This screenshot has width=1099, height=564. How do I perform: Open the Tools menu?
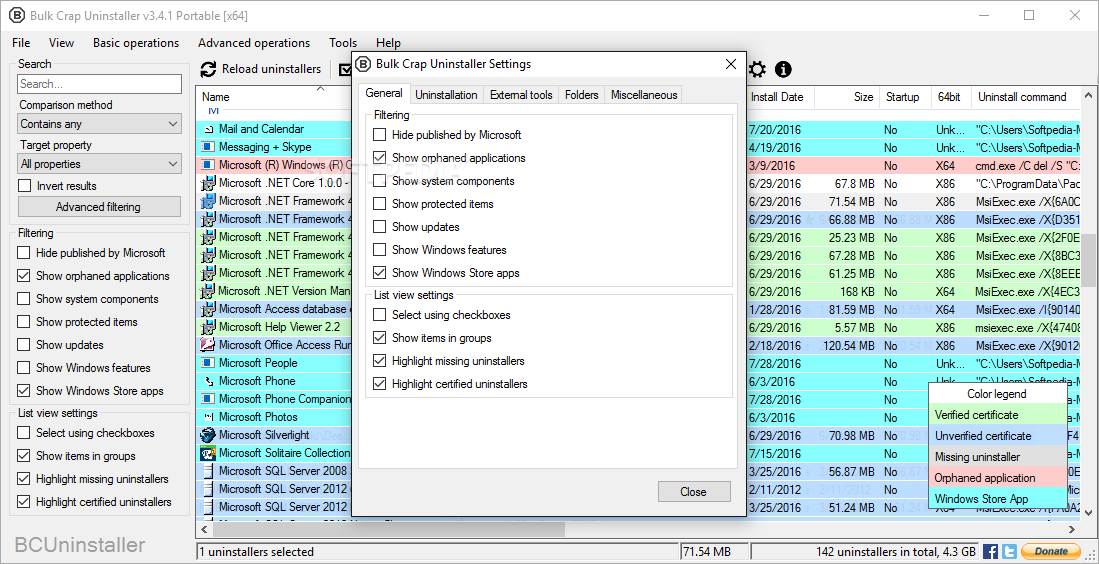click(343, 43)
